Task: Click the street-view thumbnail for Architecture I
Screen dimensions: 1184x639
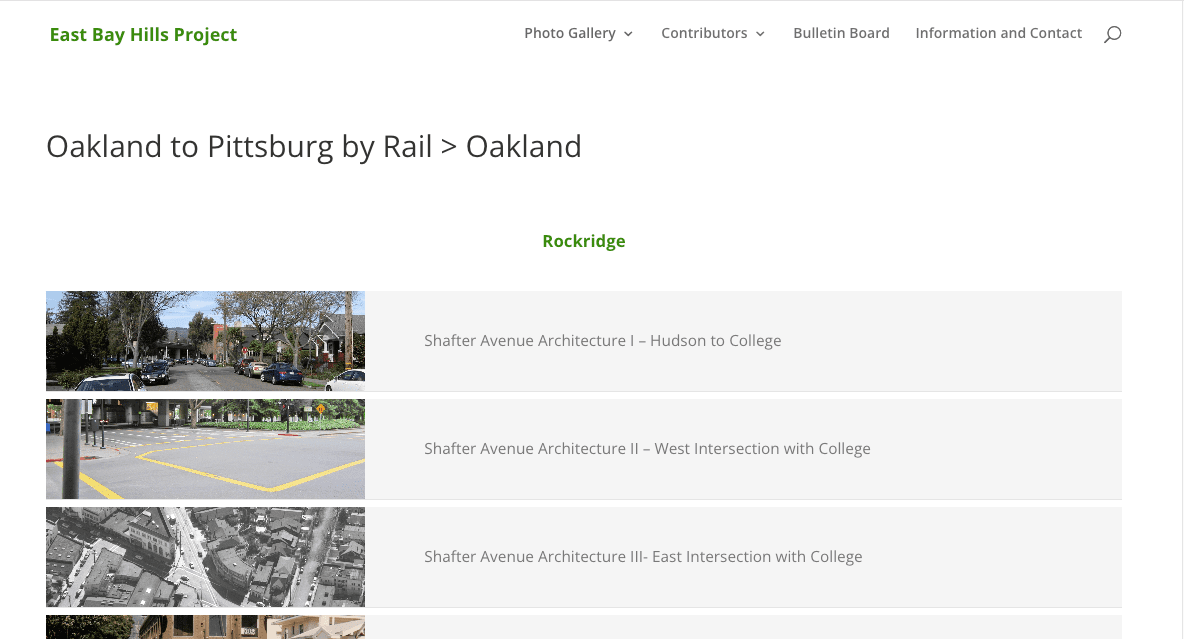Action: (x=205, y=339)
